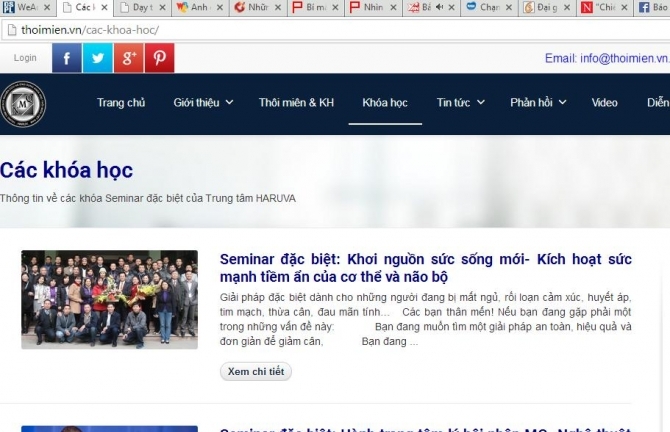
Task: Go to Trang chủ menu item
Action: [x=121, y=102]
